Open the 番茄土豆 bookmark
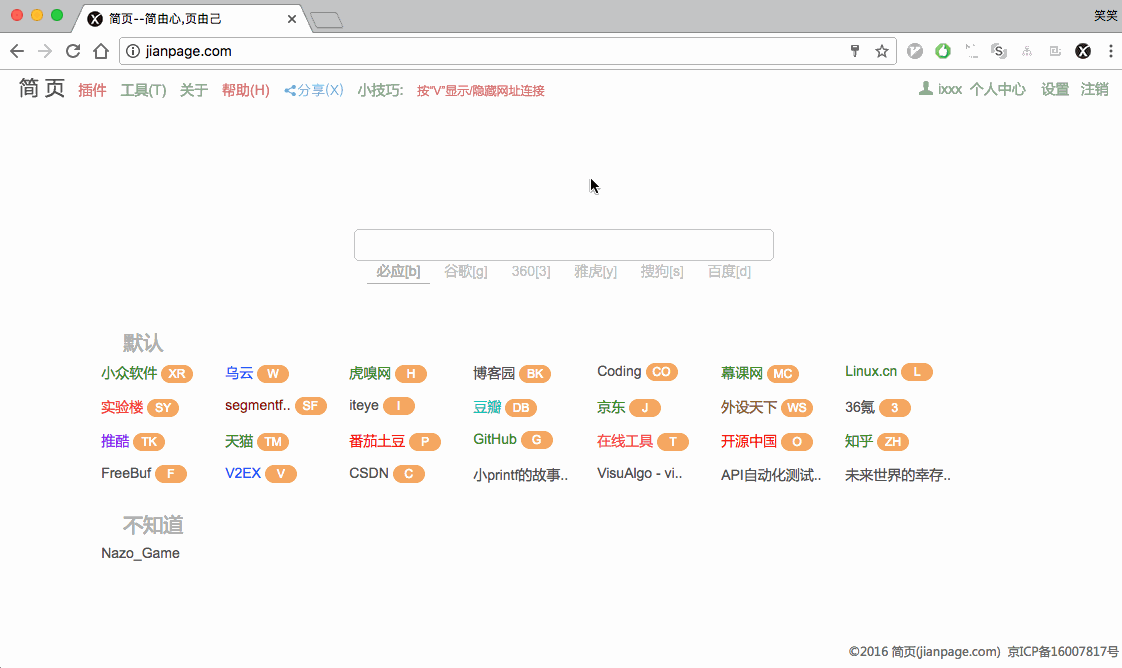 click(x=376, y=441)
